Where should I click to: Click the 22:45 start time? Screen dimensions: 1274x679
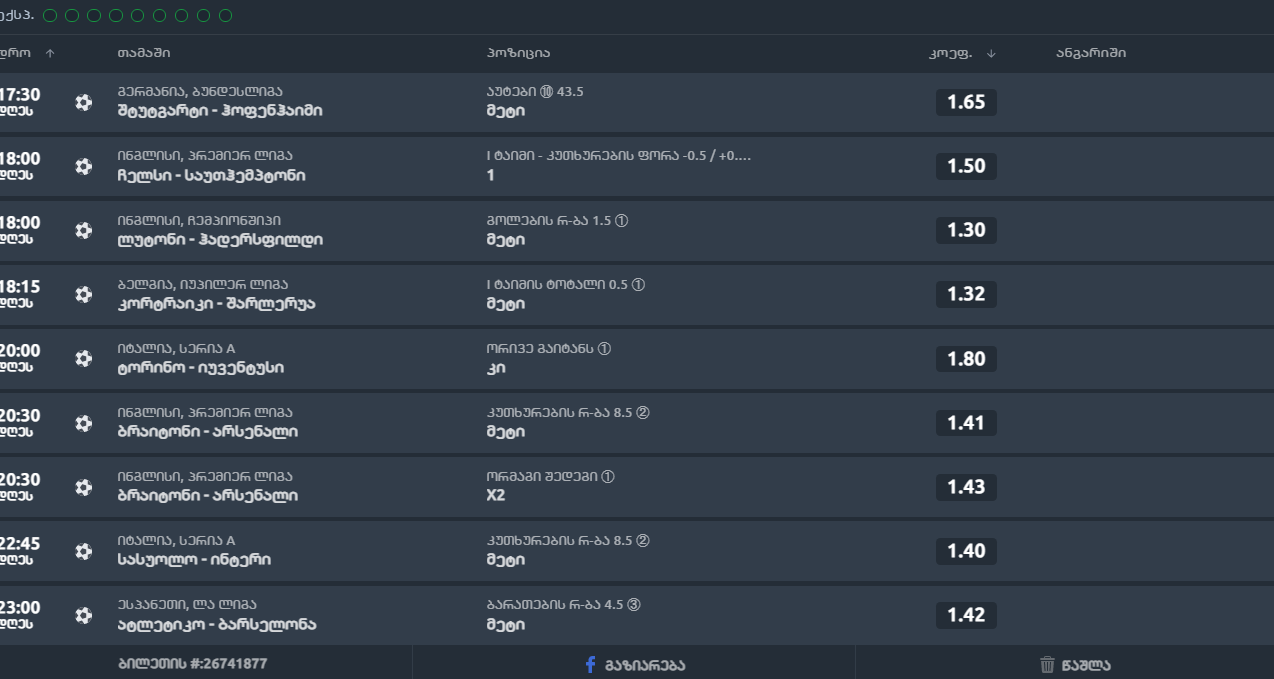[x=20, y=544]
